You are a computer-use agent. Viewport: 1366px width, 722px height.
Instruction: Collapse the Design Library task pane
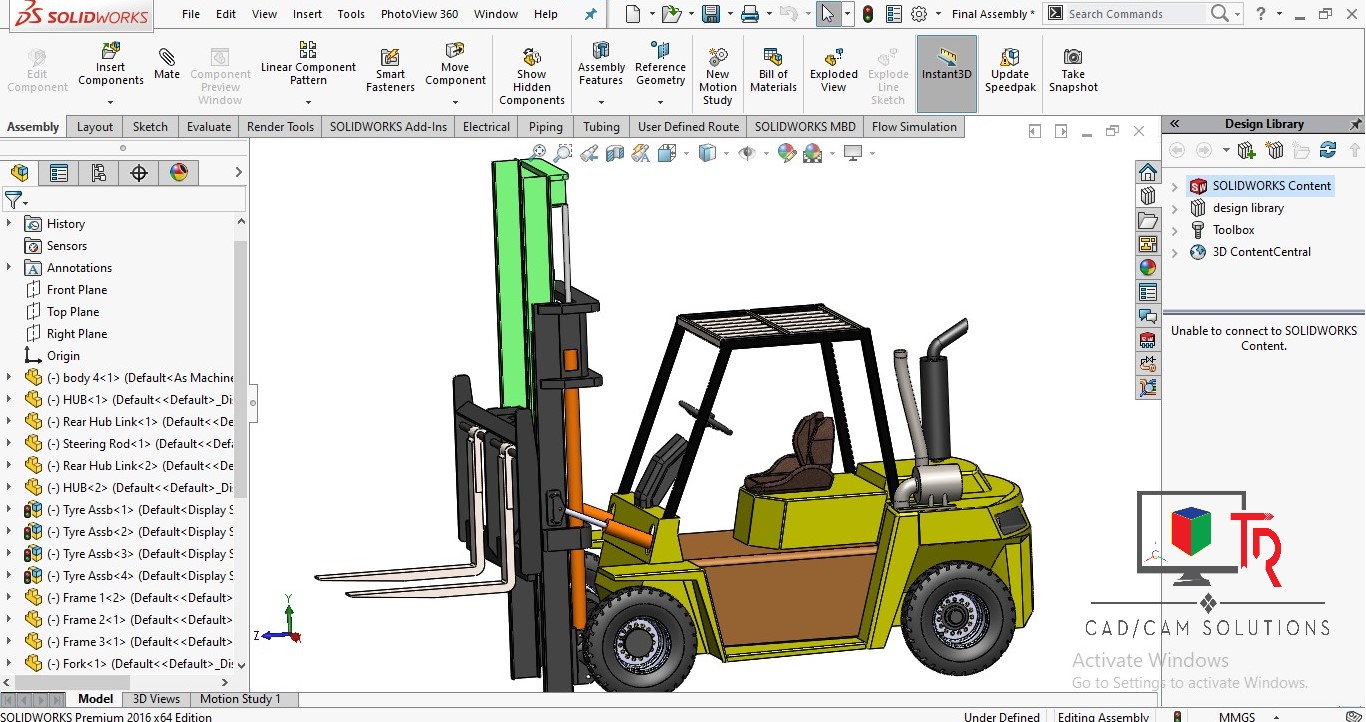[1175, 124]
